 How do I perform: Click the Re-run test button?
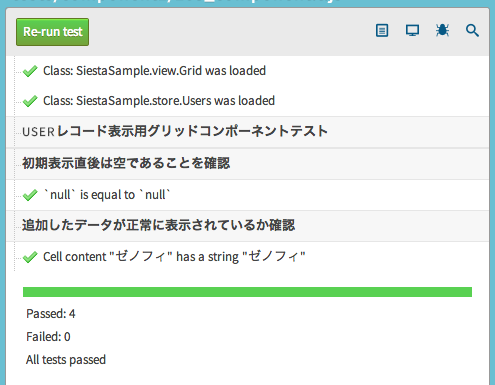point(52,32)
